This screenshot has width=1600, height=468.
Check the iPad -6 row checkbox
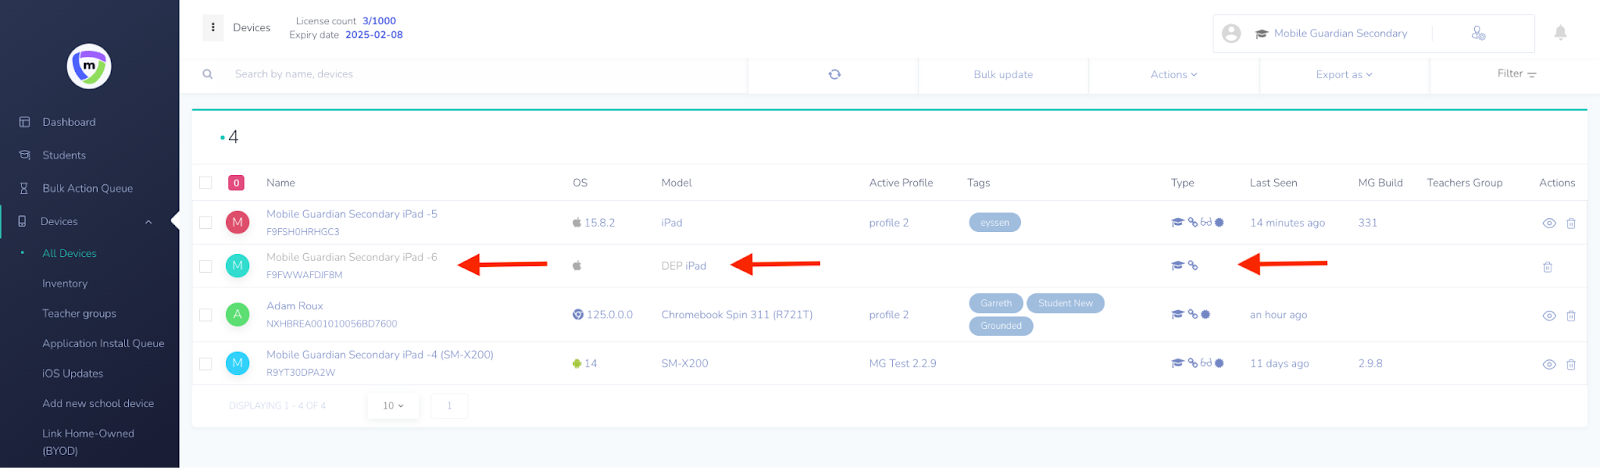[206, 266]
